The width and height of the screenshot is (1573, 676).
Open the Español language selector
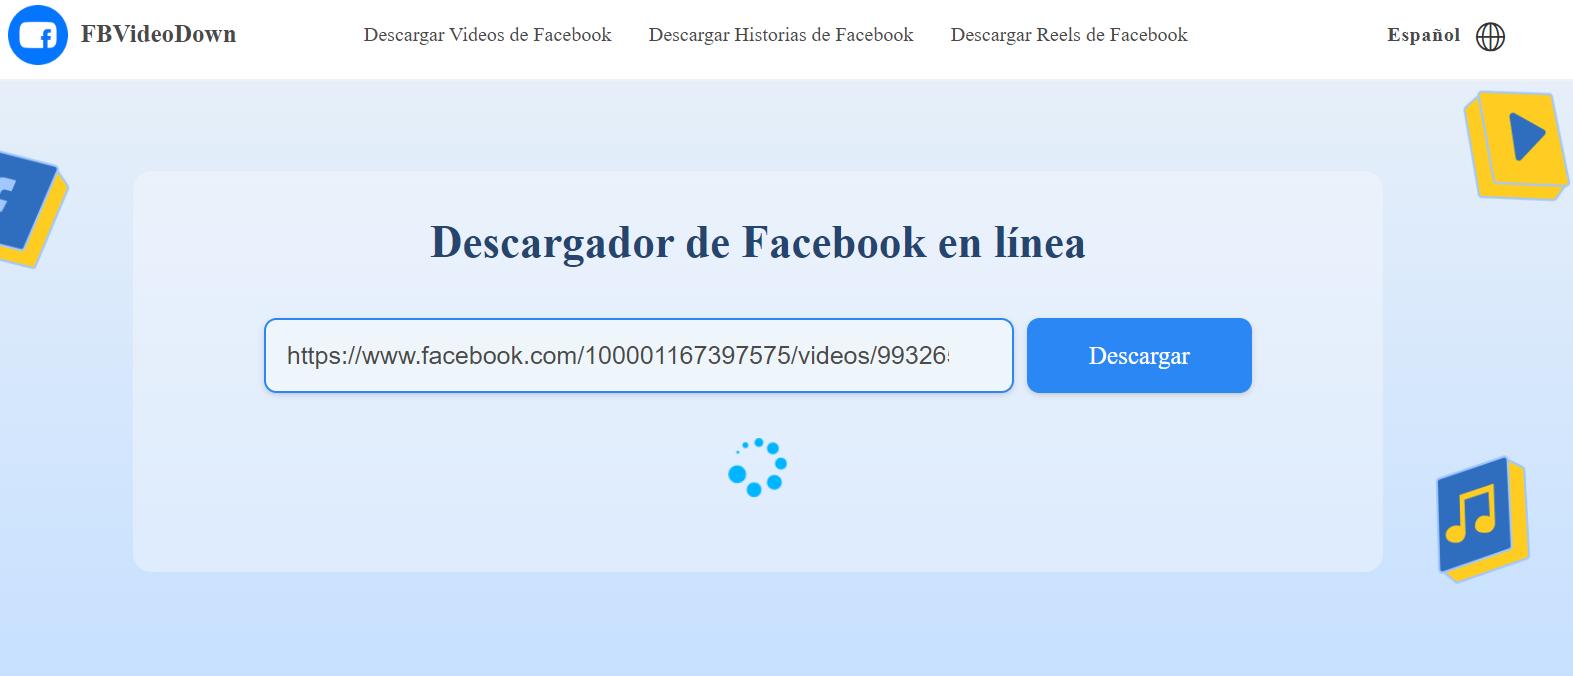click(x=1423, y=36)
